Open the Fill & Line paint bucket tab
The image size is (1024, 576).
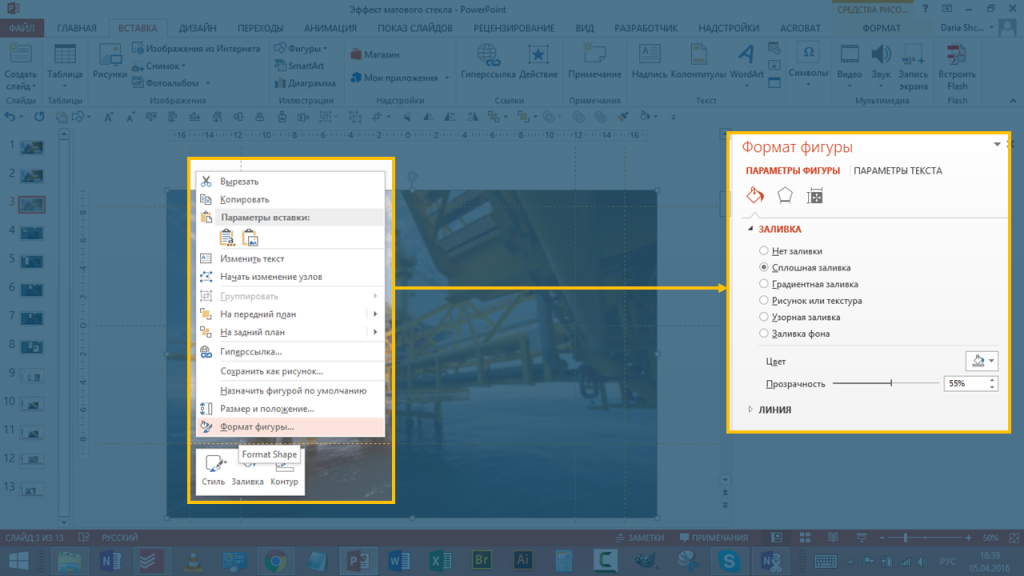point(756,196)
